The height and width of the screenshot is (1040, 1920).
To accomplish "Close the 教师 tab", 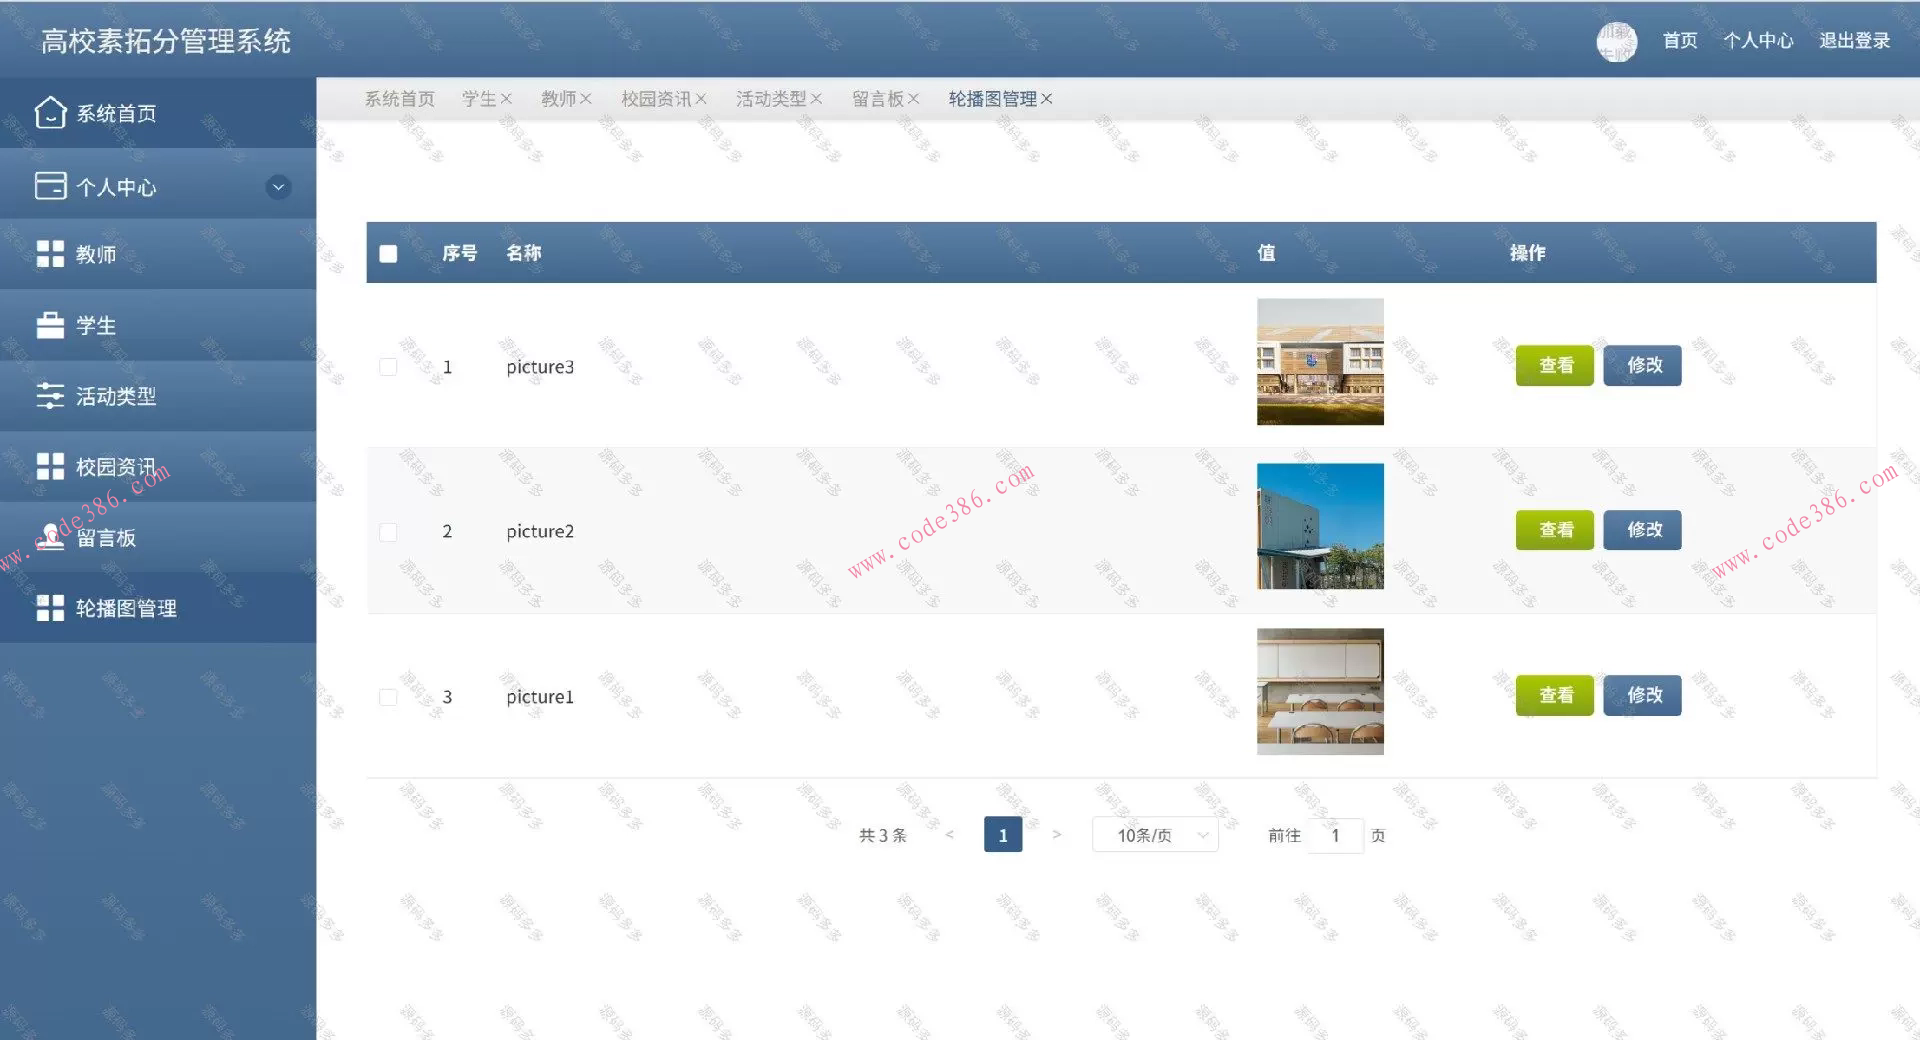I will coord(586,99).
